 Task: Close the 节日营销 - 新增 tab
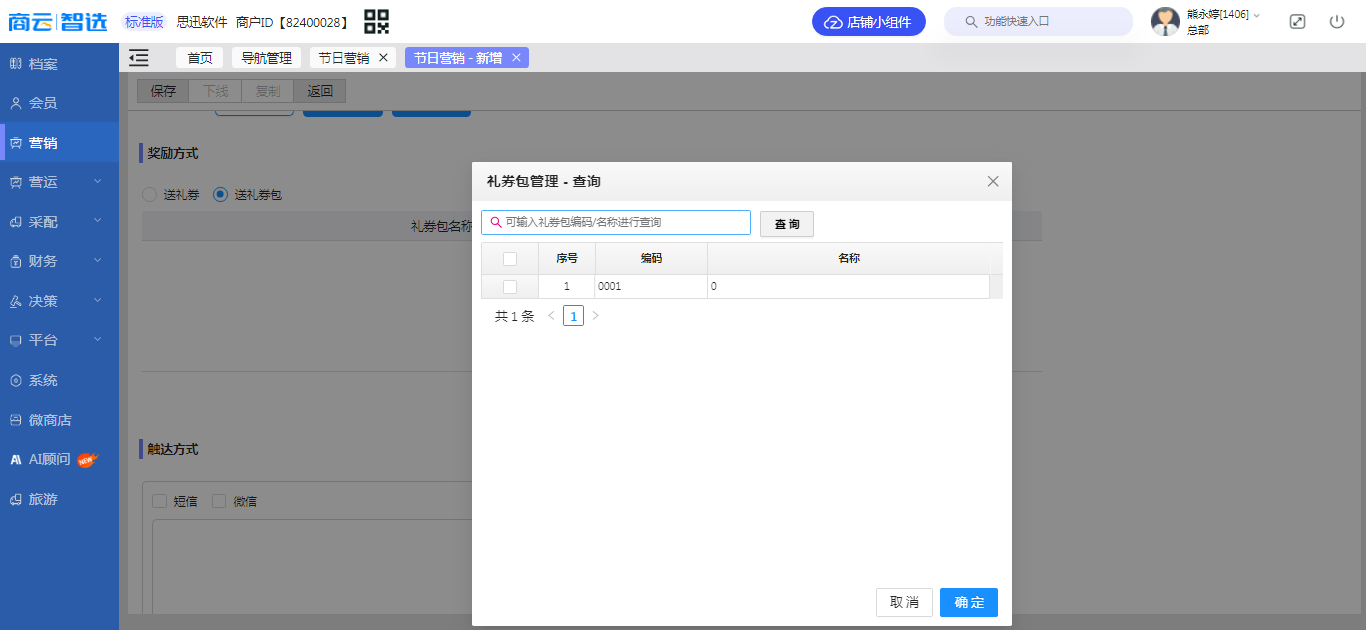[x=516, y=58]
